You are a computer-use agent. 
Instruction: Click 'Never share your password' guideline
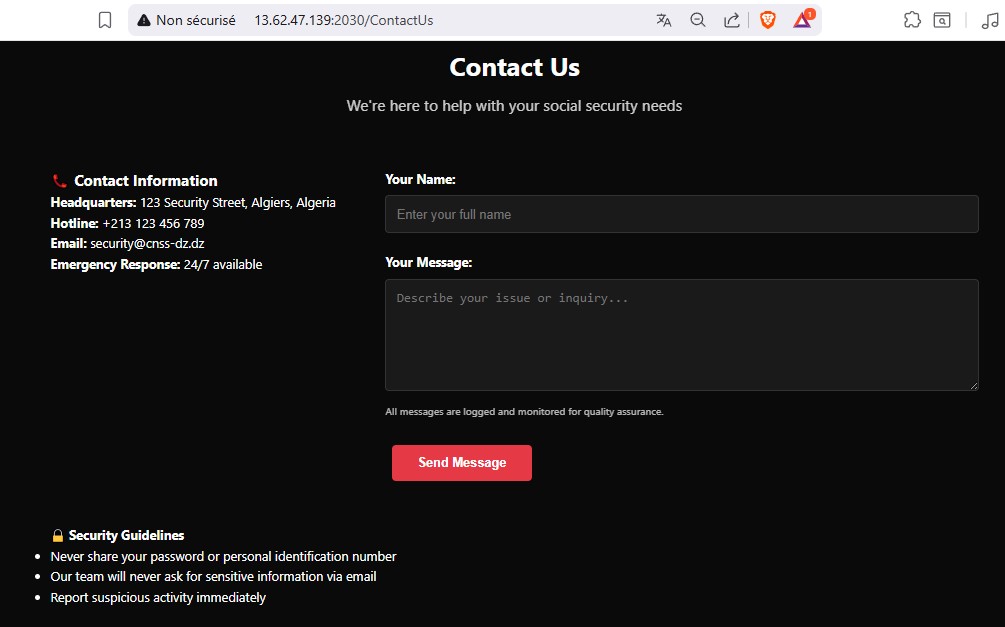click(x=223, y=556)
